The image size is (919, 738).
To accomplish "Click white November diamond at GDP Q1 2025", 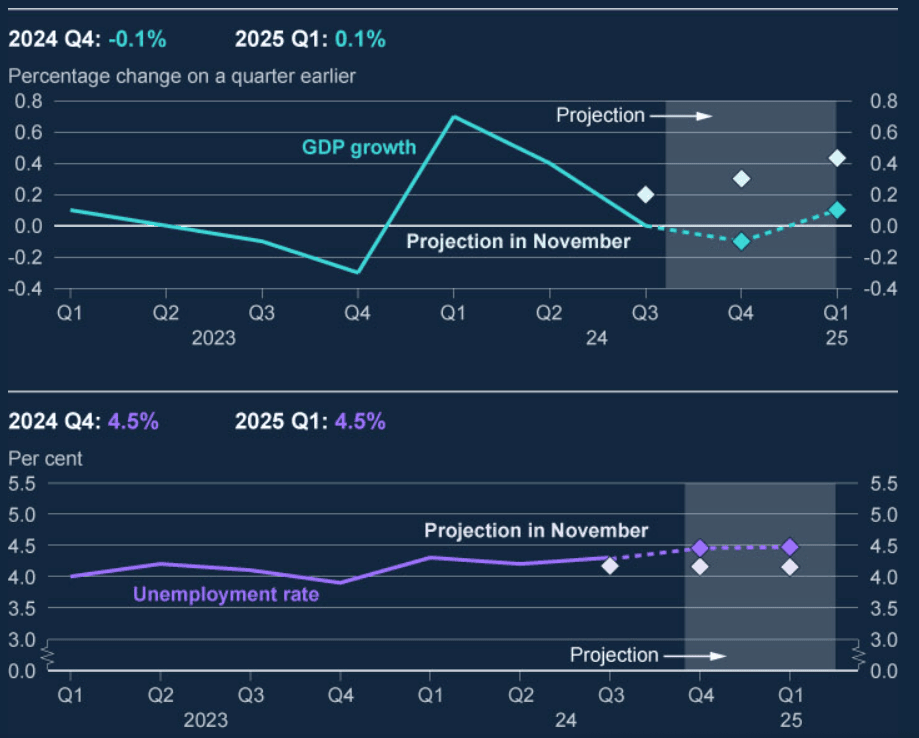I will pos(837,158).
